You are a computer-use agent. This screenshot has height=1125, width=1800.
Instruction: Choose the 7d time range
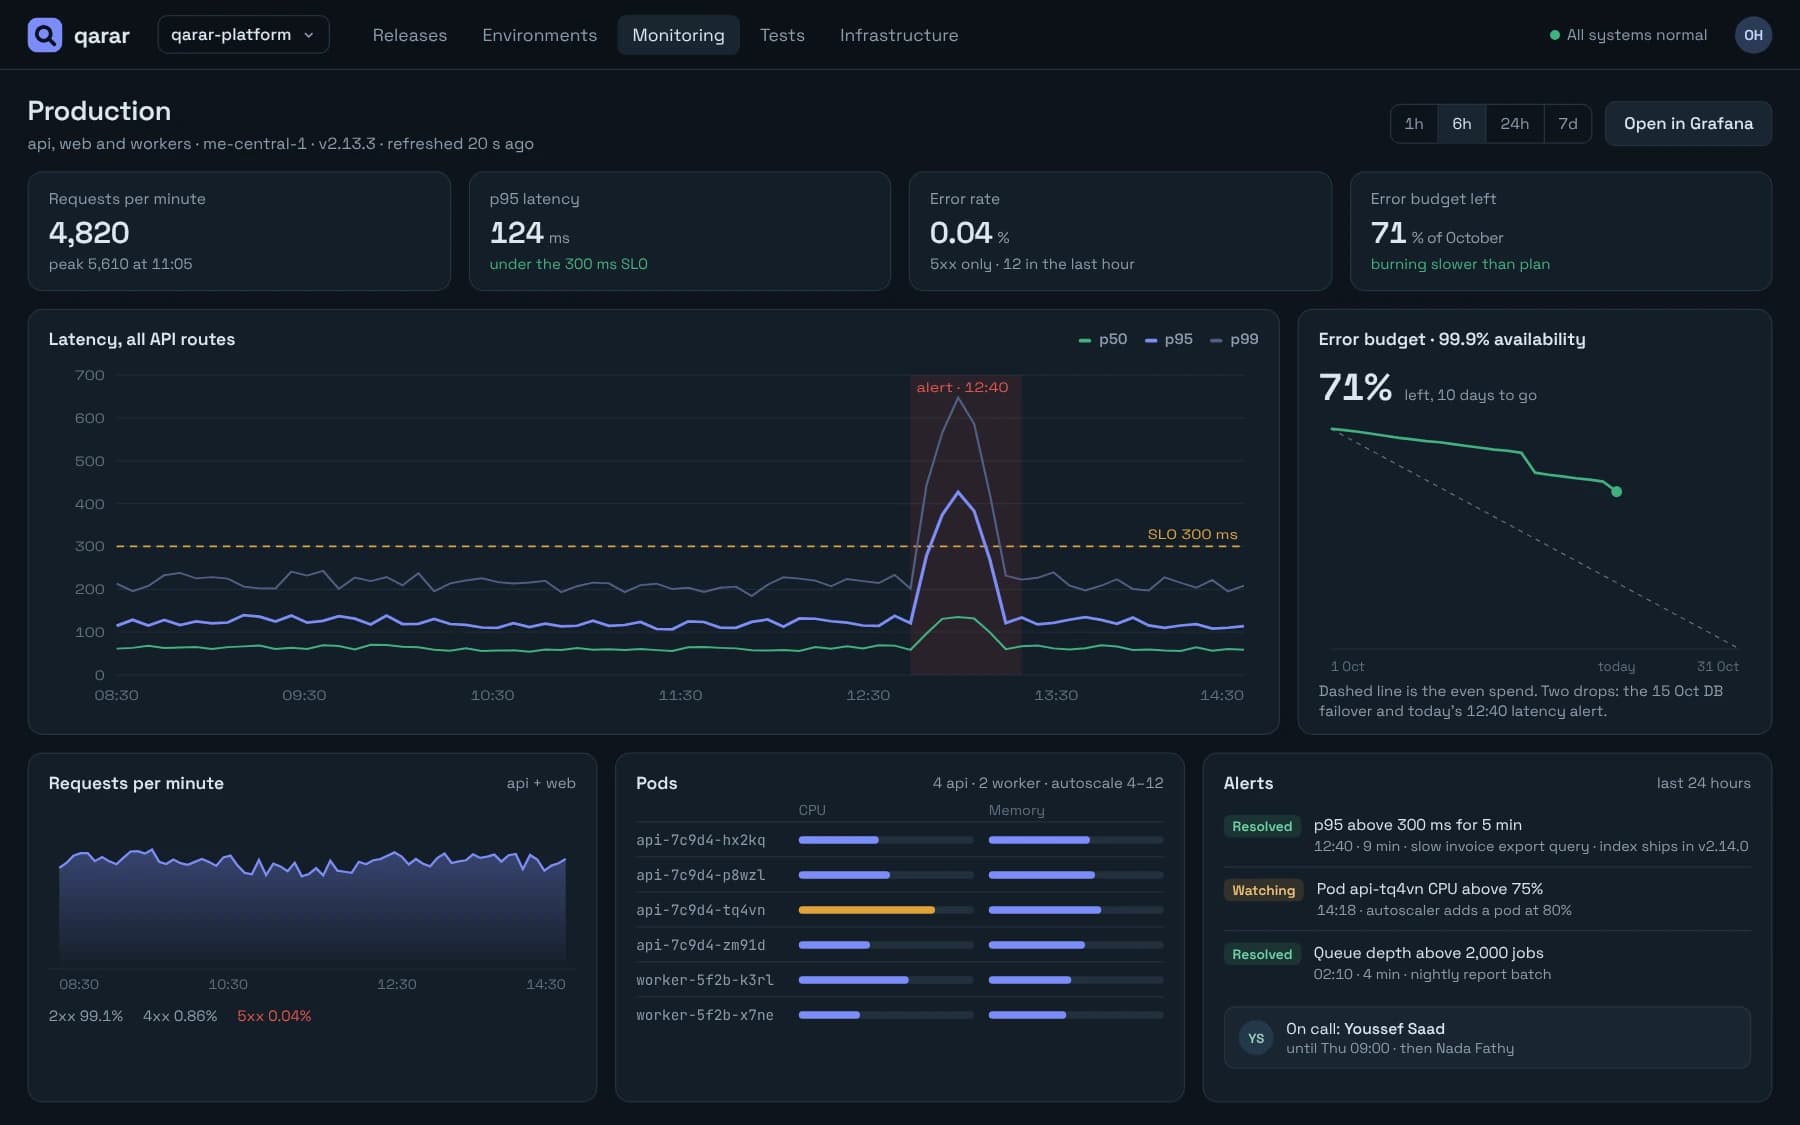tap(1568, 124)
